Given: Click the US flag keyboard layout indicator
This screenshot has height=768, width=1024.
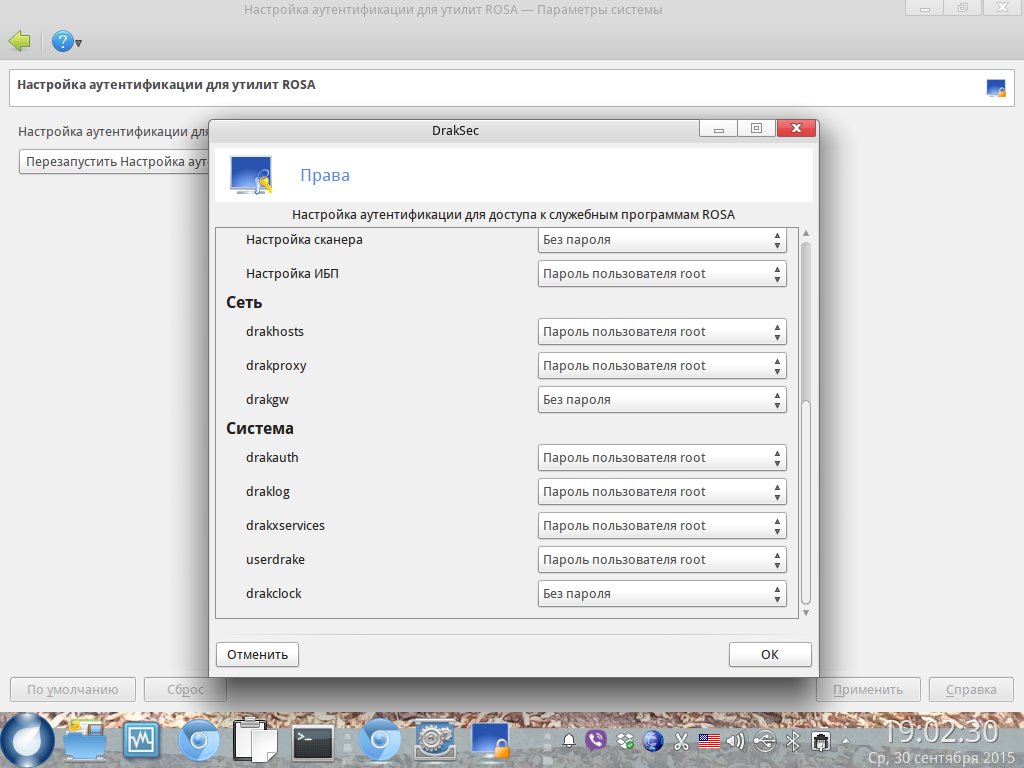Looking at the screenshot, I should point(709,741).
